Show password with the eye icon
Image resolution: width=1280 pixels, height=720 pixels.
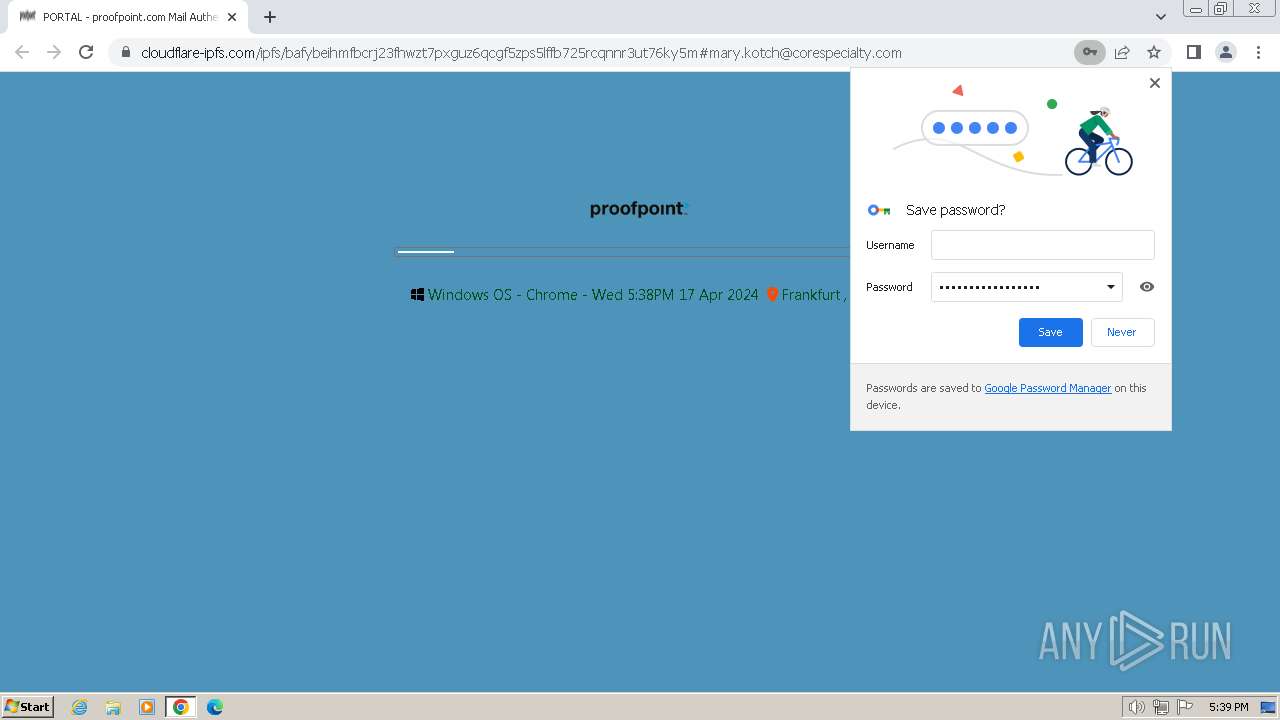(1147, 287)
